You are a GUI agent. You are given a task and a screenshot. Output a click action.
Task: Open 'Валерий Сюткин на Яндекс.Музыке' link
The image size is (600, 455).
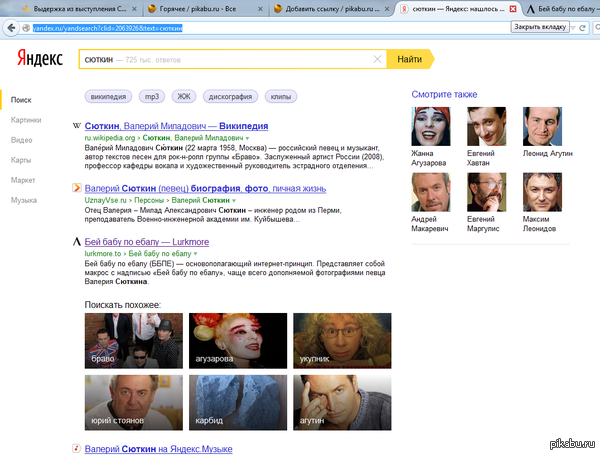tap(158, 448)
